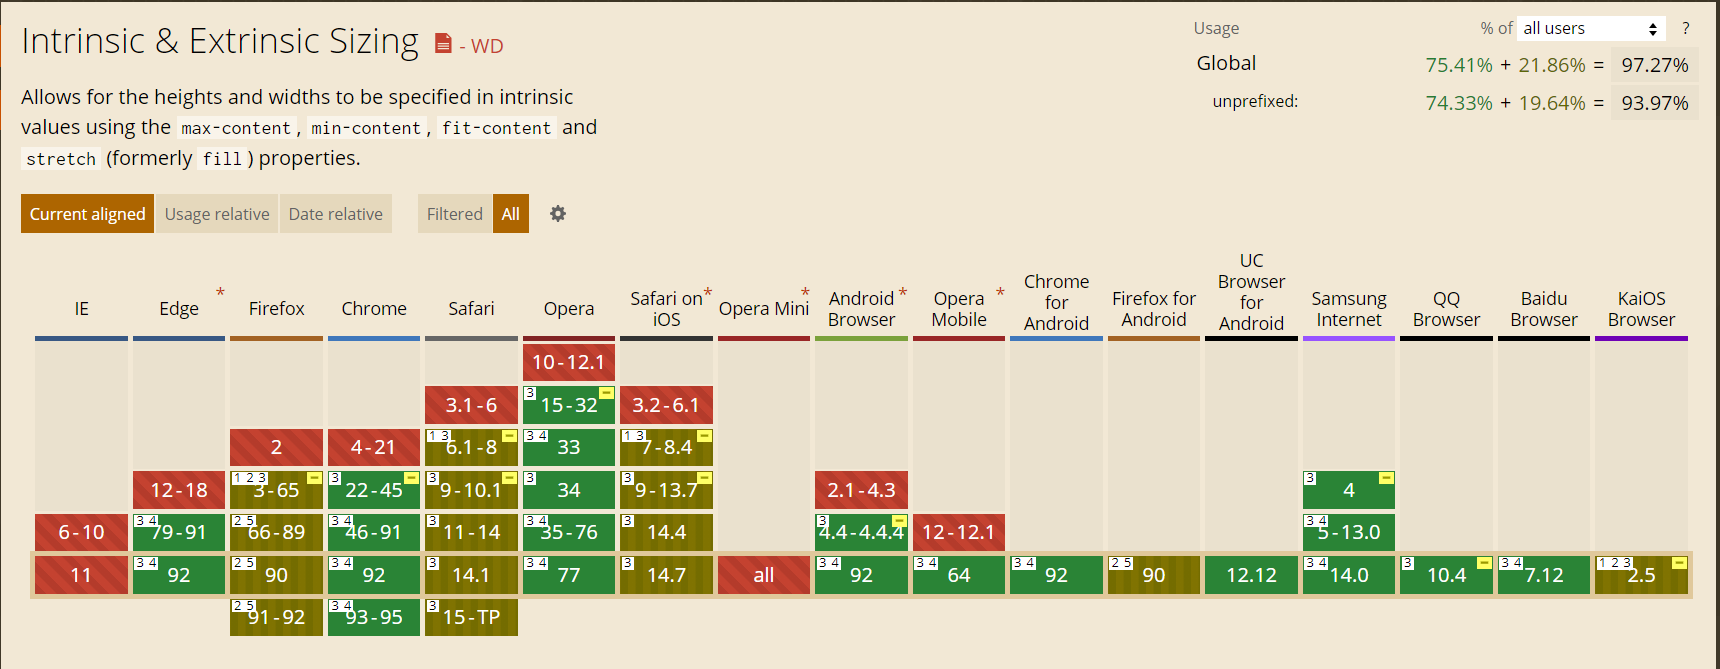The image size is (1720, 669).
Task: Expand the Chrome 92 support cell
Action: [x=374, y=575]
